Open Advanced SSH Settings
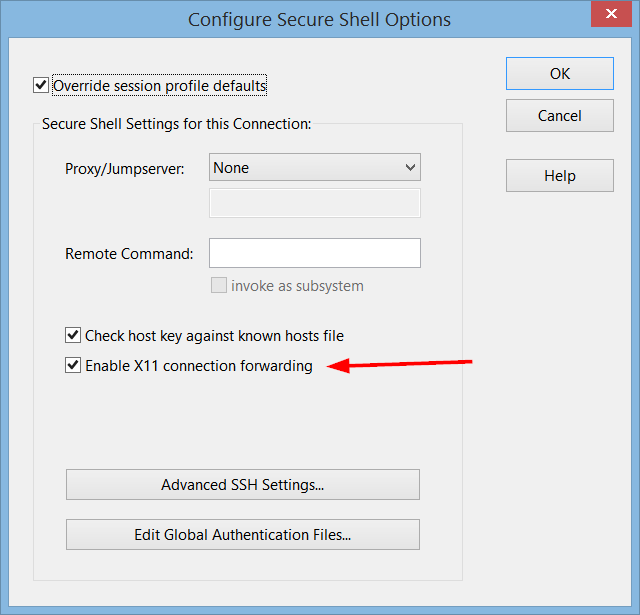The width and height of the screenshot is (640, 615). [243, 485]
